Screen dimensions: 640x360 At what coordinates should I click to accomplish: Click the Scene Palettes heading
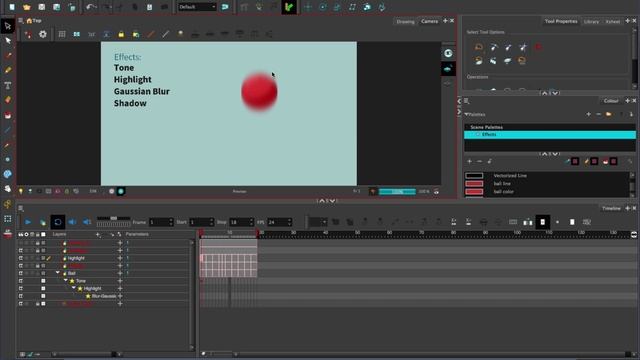[x=486, y=127]
